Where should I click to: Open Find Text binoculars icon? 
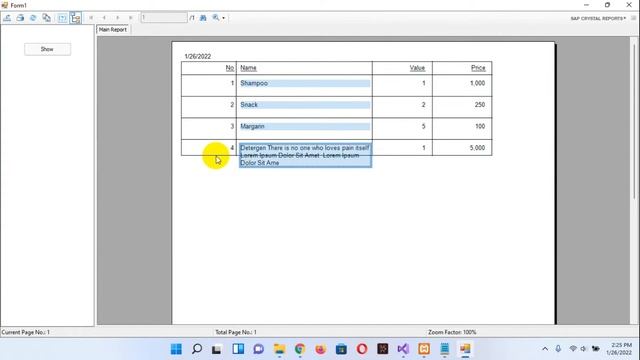tap(203, 18)
